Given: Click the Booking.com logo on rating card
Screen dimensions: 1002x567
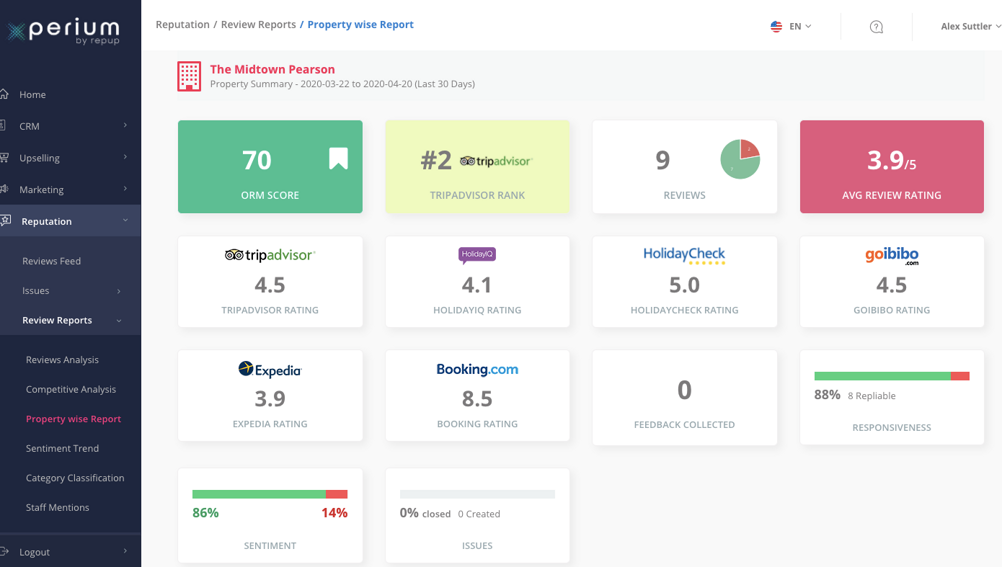Looking at the screenshot, I should point(477,369).
